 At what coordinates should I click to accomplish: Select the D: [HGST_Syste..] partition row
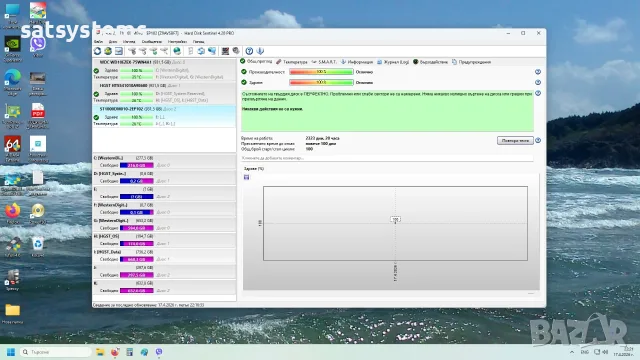click(164, 177)
